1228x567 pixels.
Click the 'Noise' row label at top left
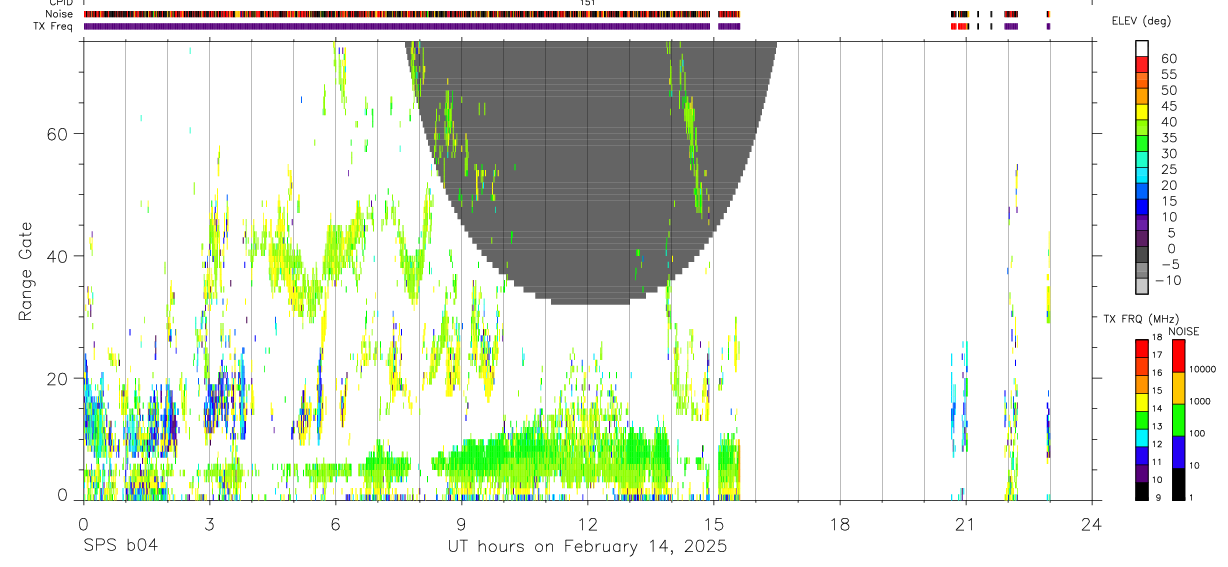click(60, 14)
